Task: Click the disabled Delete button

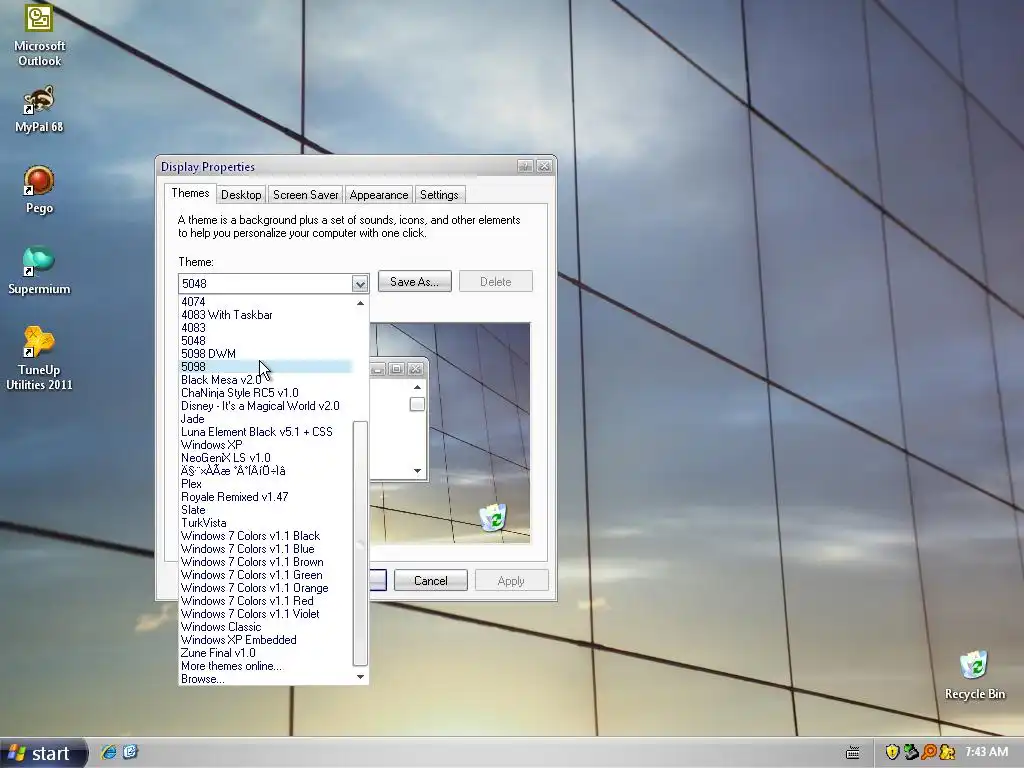Action: [x=496, y=281]
